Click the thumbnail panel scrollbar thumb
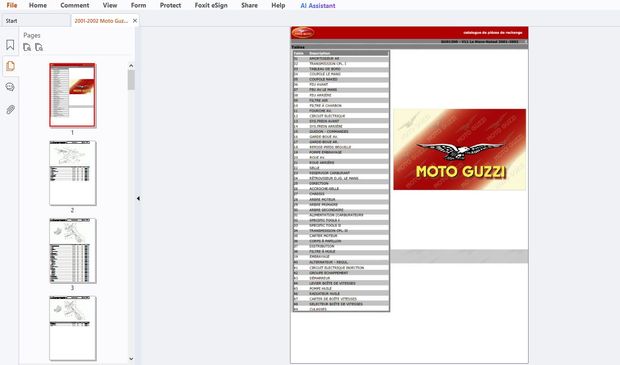Image resolution: width=620 pixels, height=365 pixels. click(x=131, y=80)
